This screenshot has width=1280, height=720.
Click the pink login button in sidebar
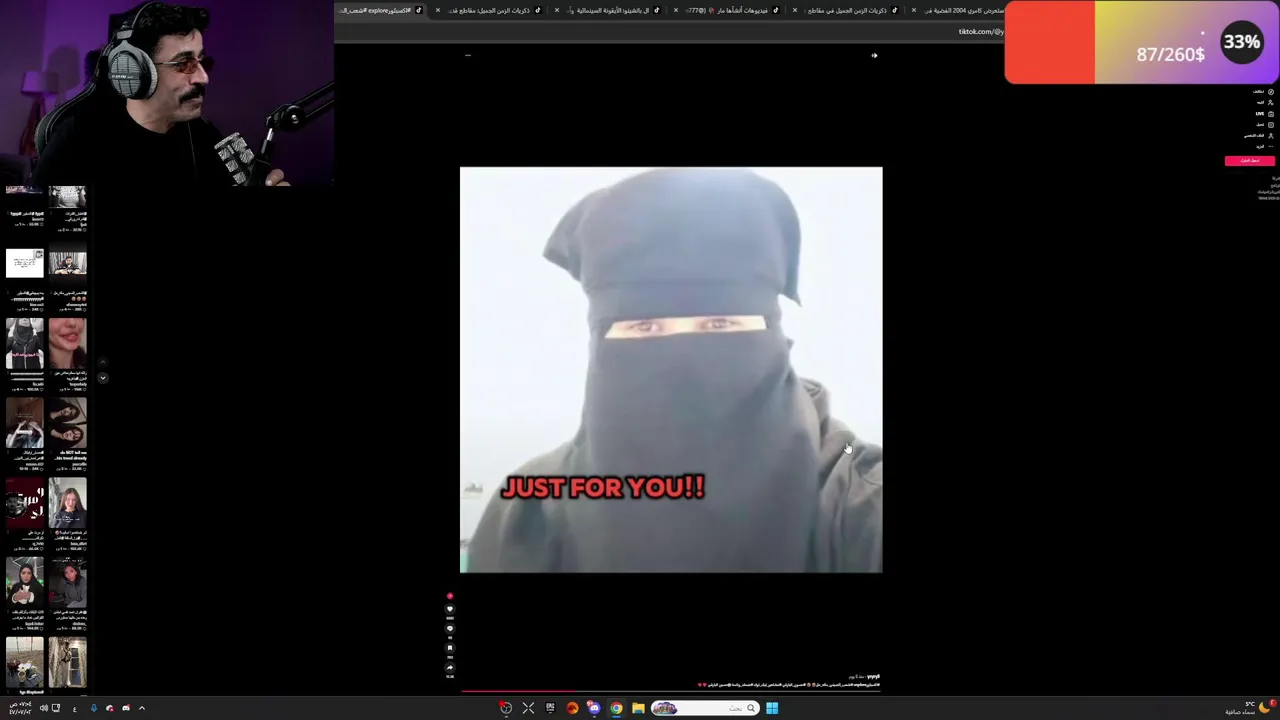[x=1250, y=161]
